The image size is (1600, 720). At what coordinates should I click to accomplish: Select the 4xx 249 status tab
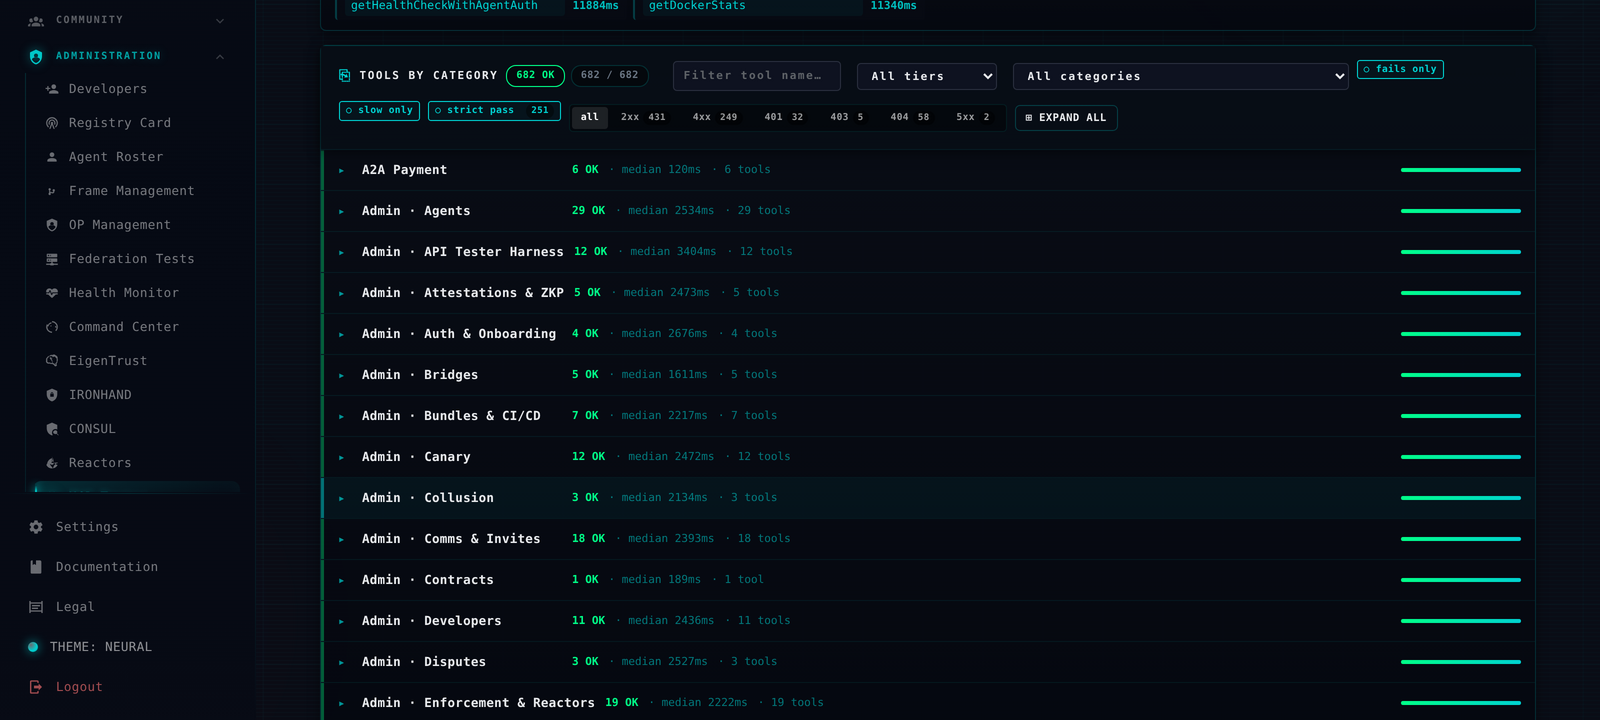(715, 117)
